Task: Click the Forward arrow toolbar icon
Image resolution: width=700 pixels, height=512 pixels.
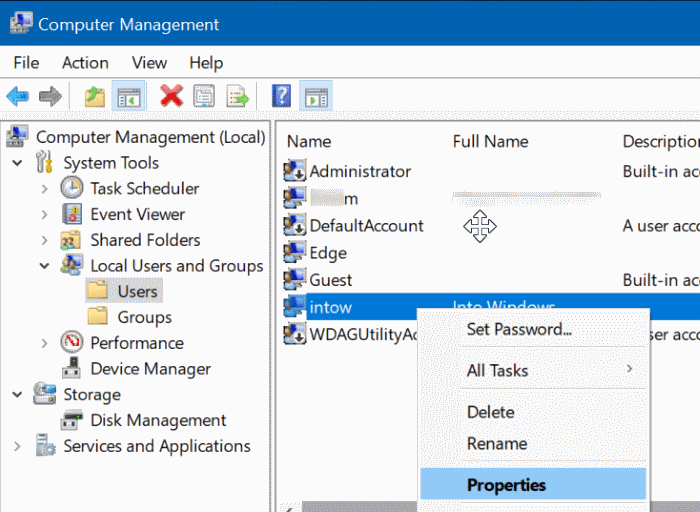Action: 50,96
